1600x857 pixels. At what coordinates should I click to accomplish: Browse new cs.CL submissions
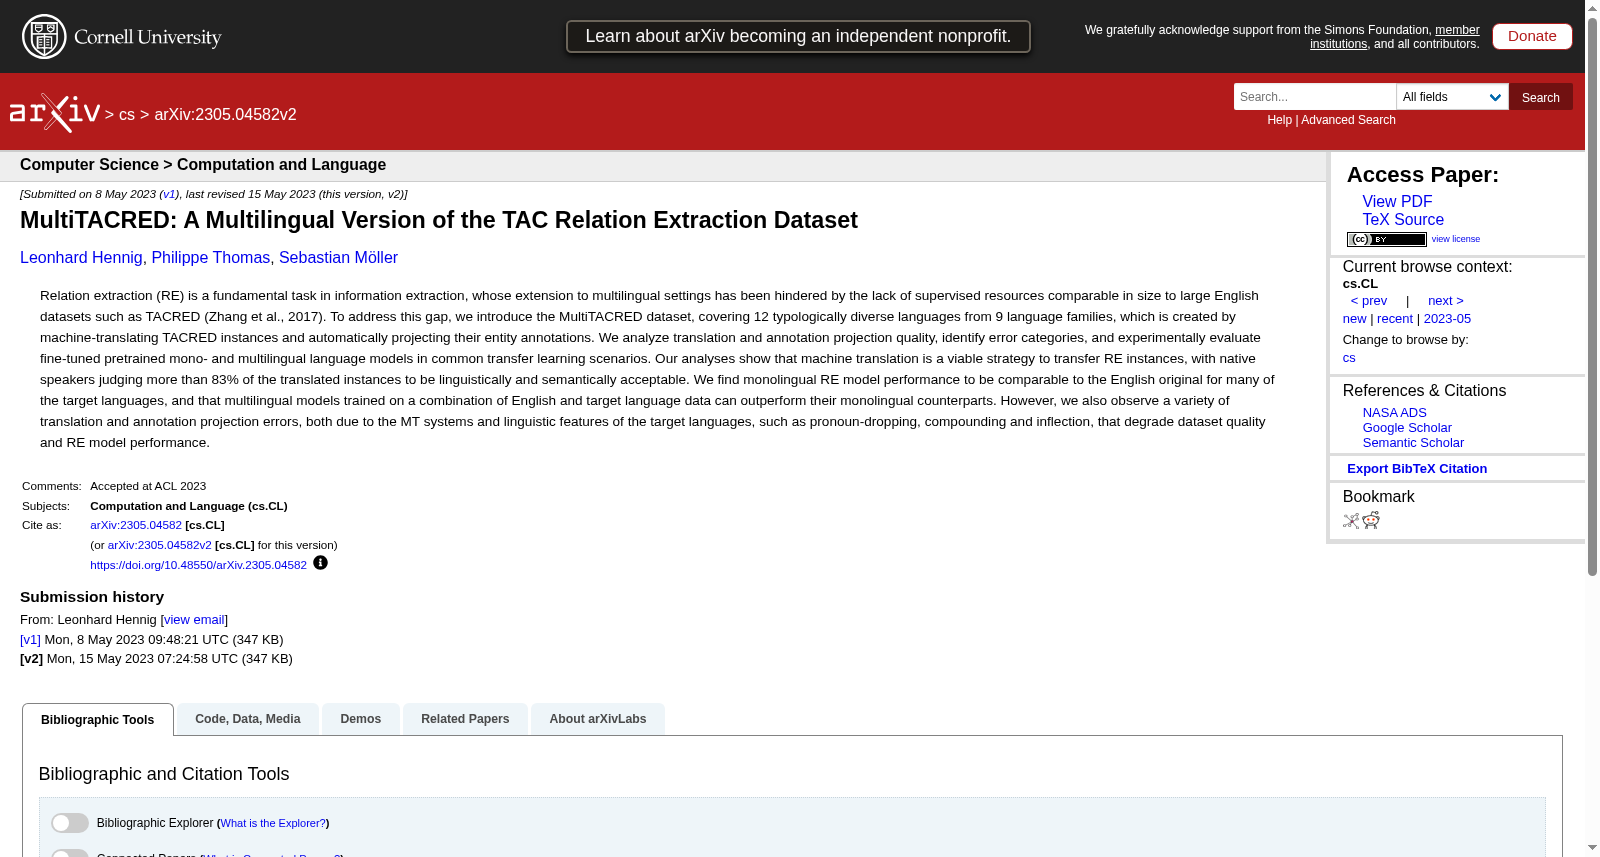pos(1354,319)
